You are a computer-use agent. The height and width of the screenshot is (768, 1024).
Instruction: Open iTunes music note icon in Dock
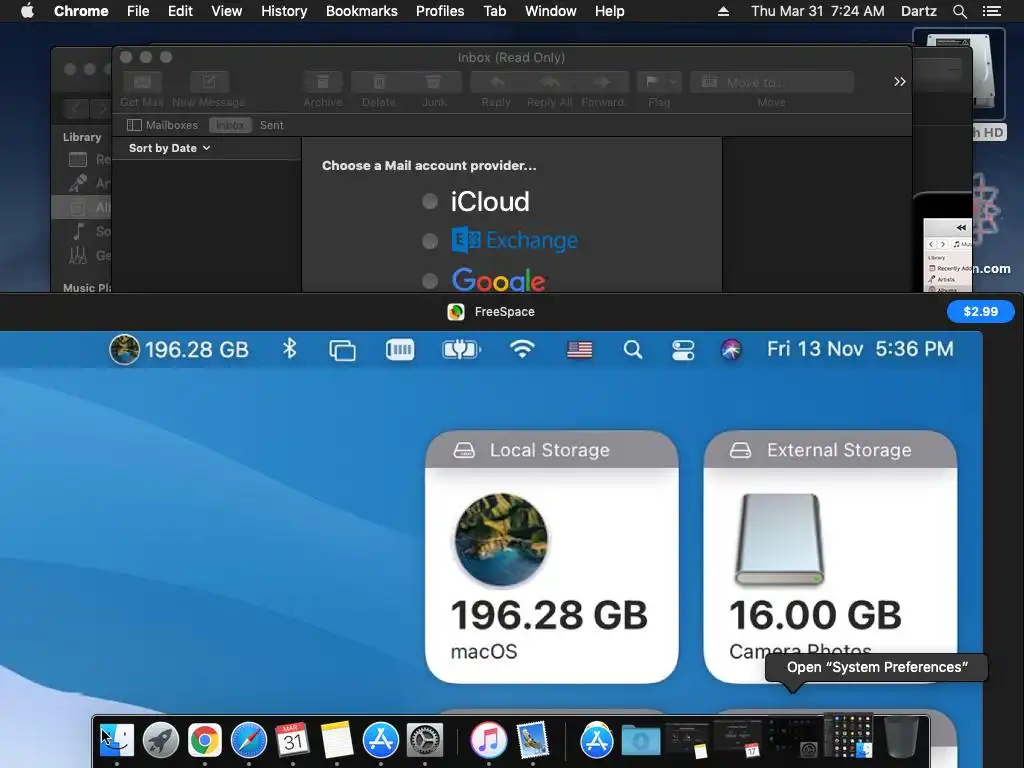pyautogui.click(x=488, y=740)
